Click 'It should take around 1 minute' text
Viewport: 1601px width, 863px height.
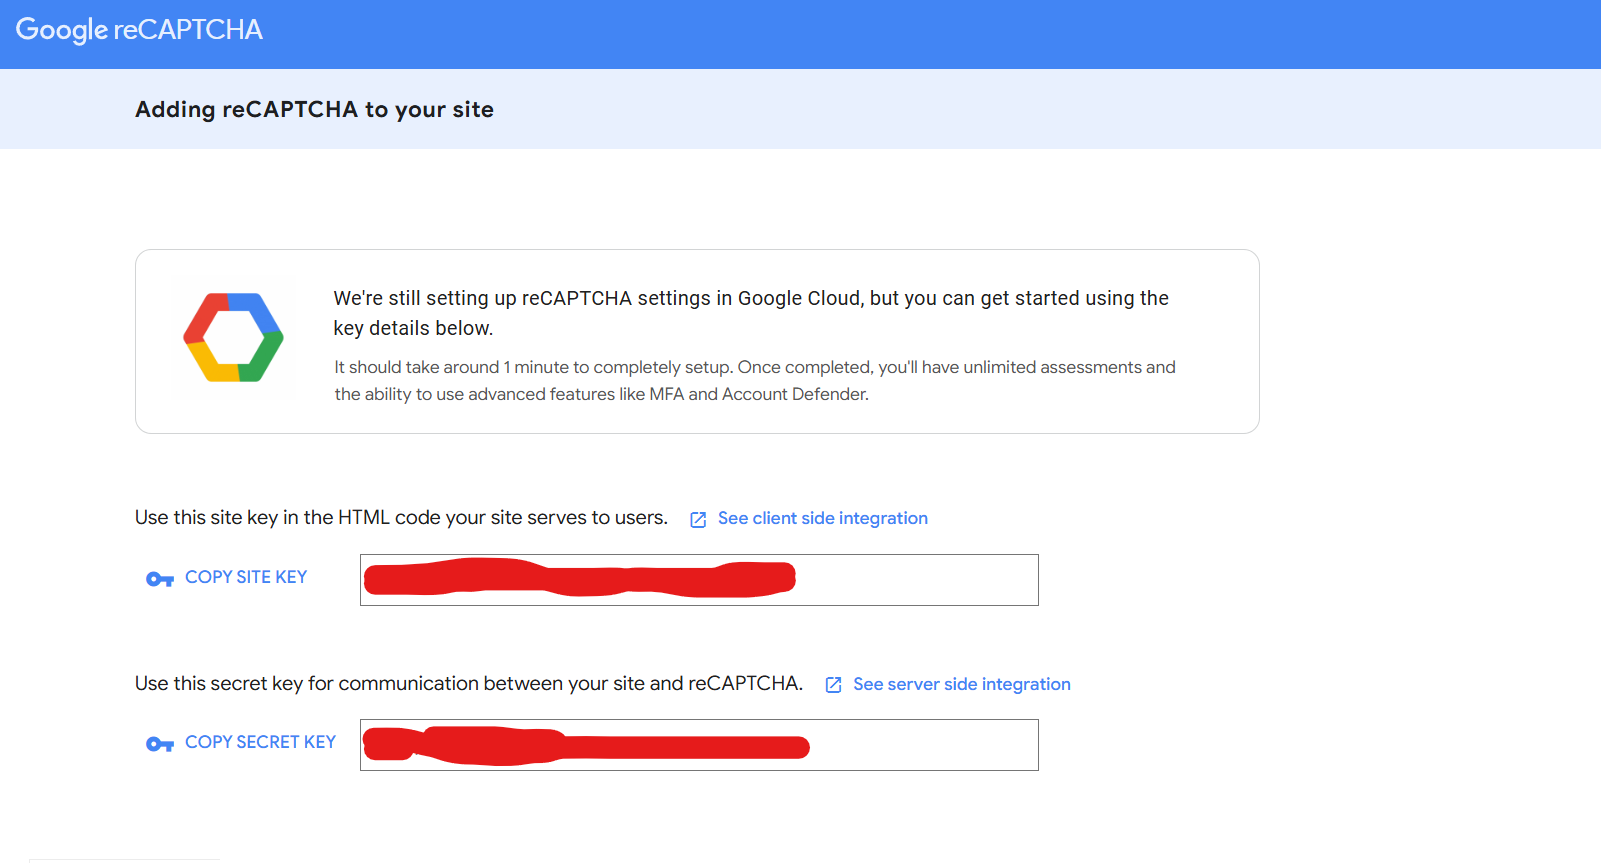coord(755,381)
